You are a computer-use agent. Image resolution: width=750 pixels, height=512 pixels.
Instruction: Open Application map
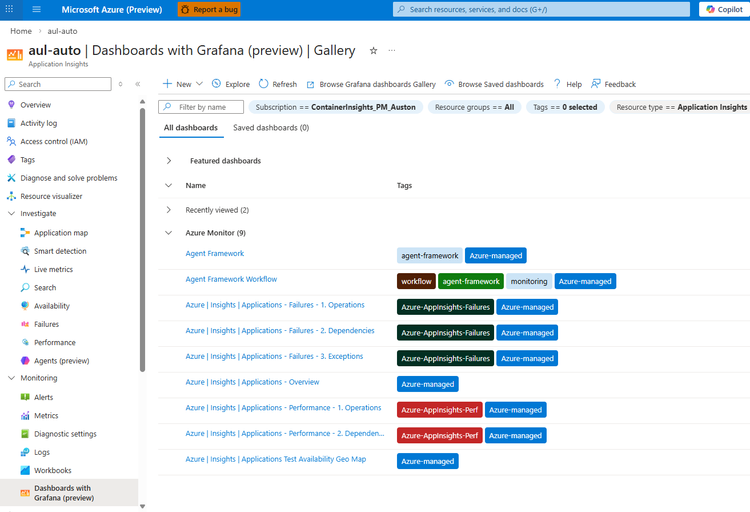pos(61,233)
